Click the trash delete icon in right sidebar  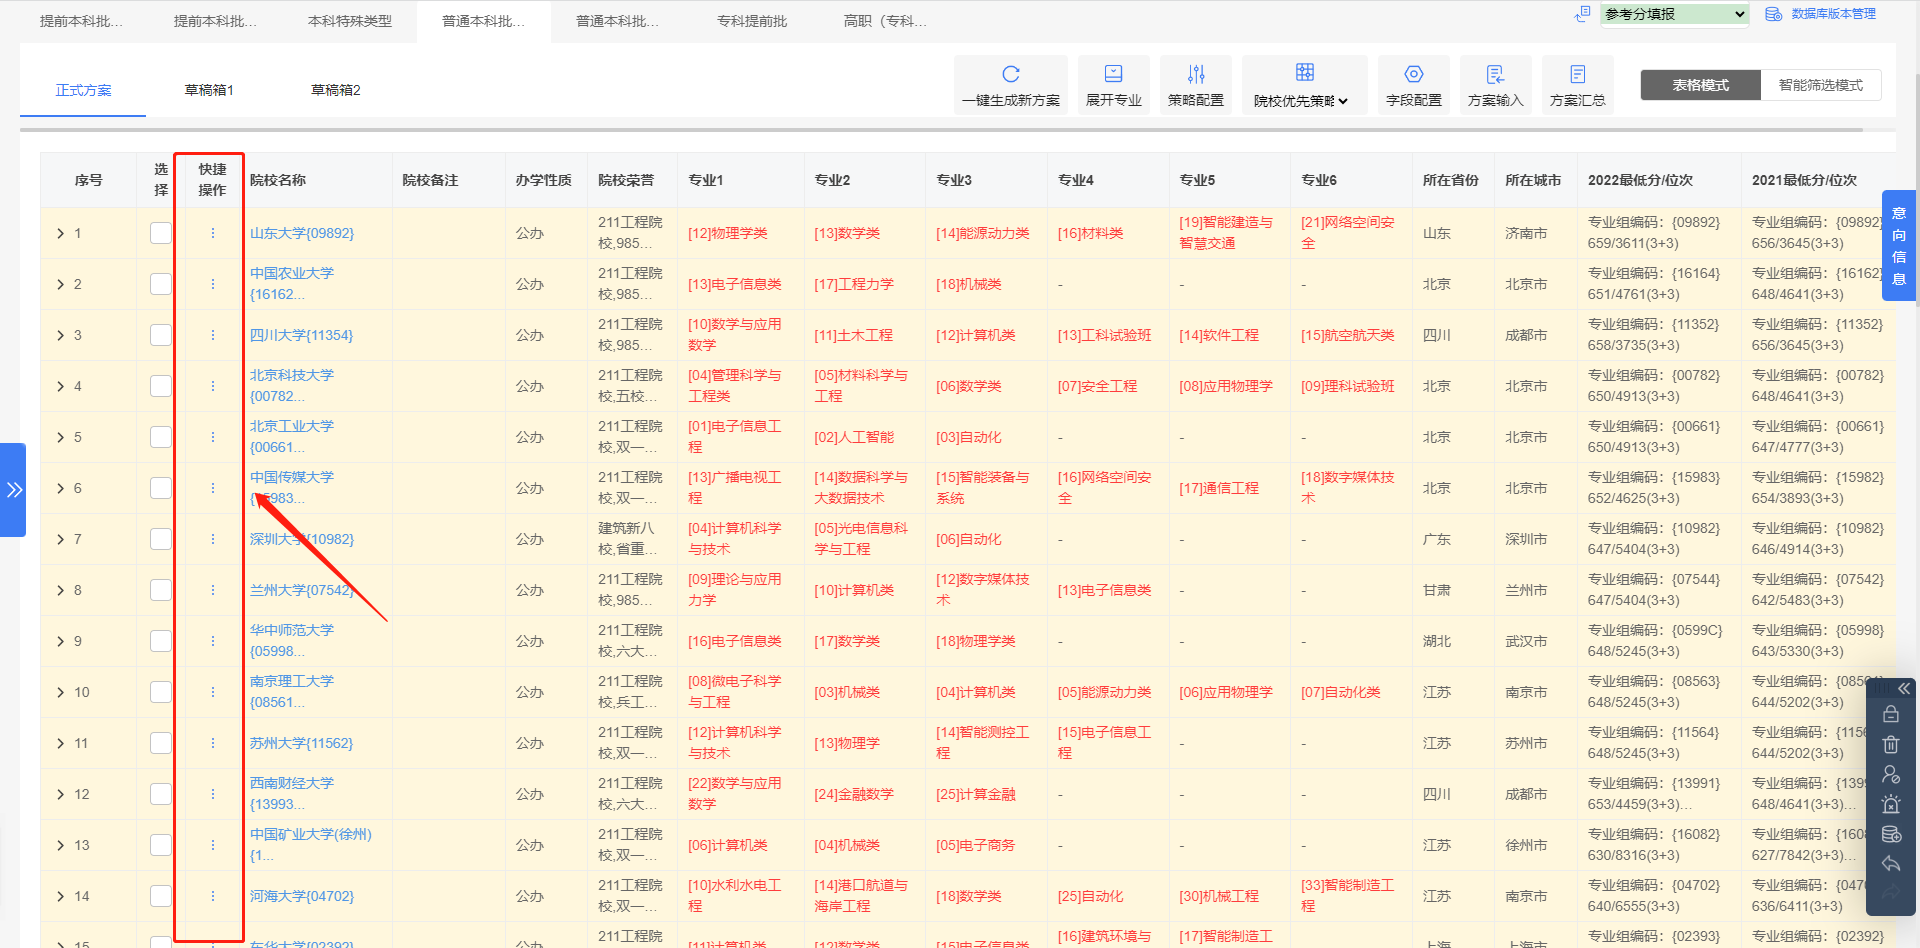(1892, 743)
